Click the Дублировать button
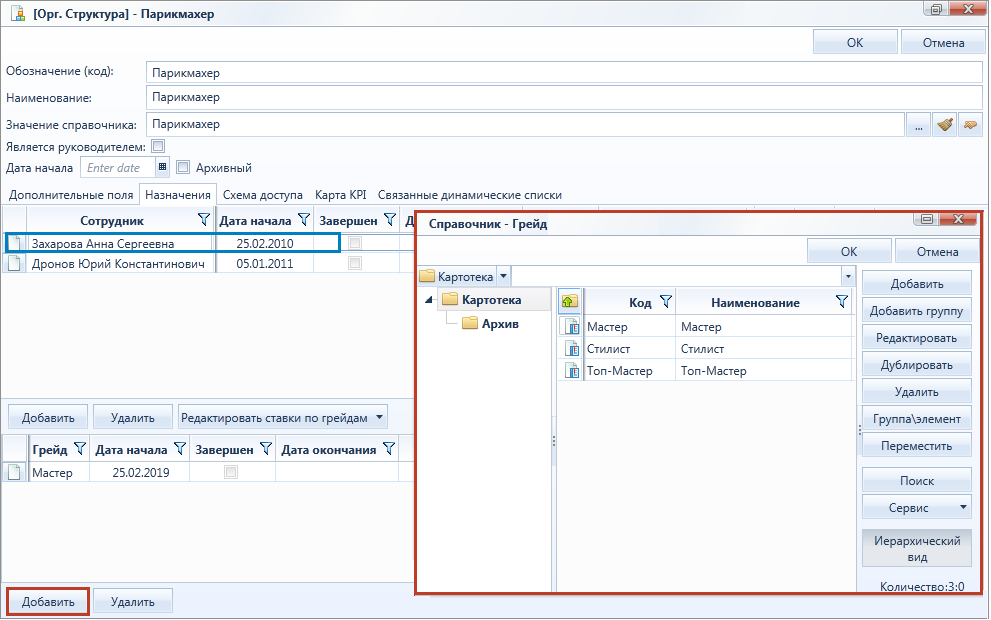Screen dimensions: 991x620 tap(916, 365)
